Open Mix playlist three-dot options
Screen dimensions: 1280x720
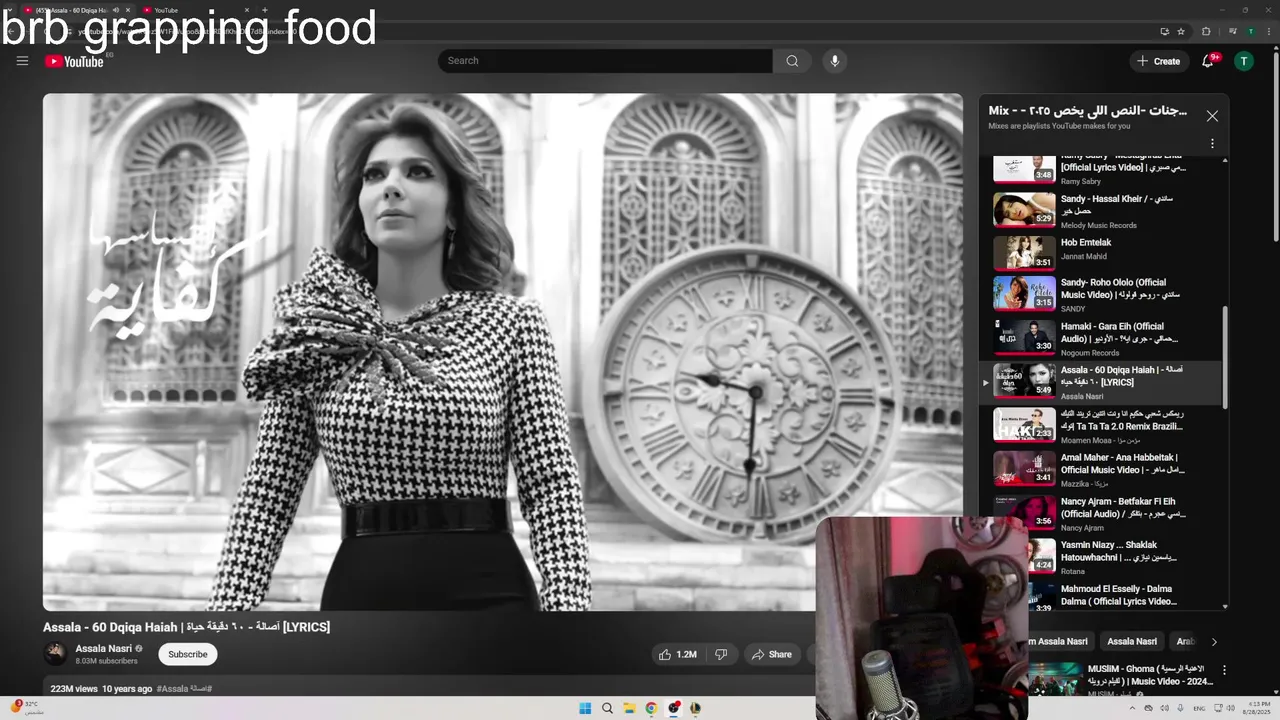(1212, 144)
